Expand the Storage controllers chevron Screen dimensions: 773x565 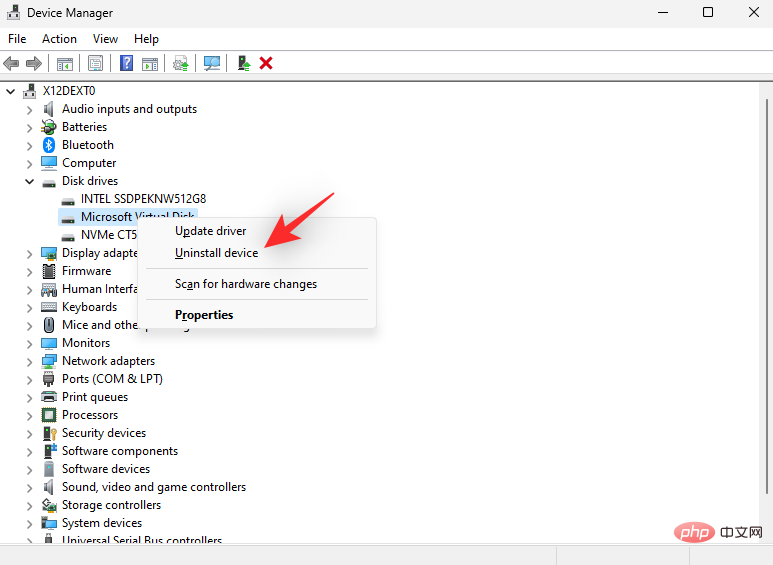[x=30, y=506]
